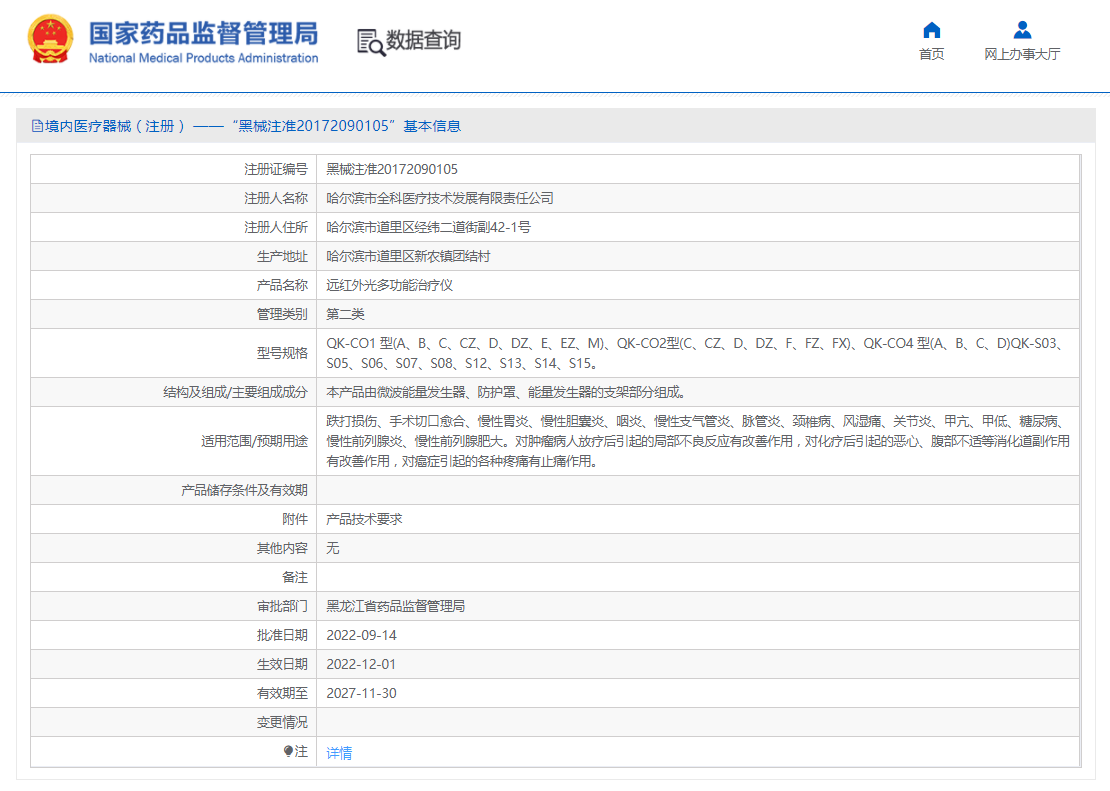
Task: Click the 生效日期 label
Action: pos(282,664)
